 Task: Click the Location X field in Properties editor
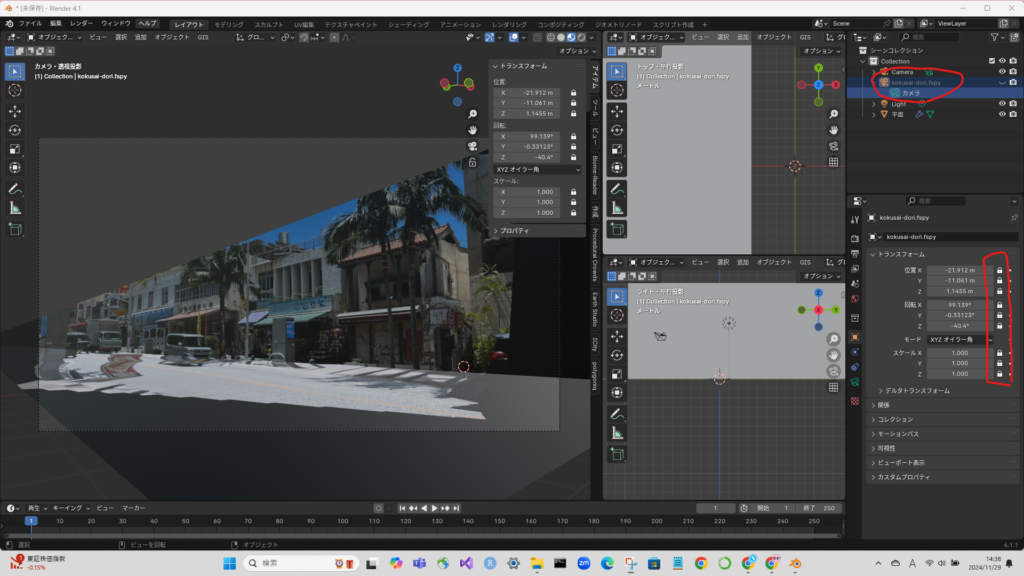click(x=958, y=270)
